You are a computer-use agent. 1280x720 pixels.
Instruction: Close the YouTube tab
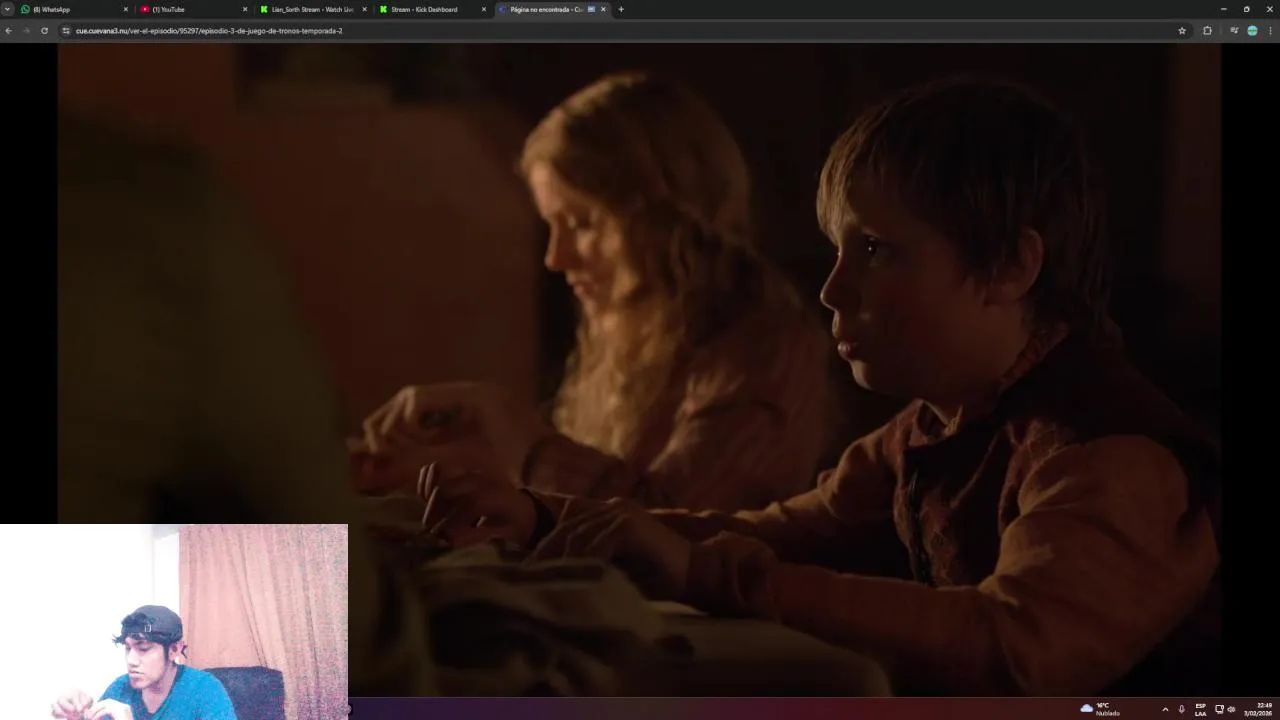(x=245, y=9)
